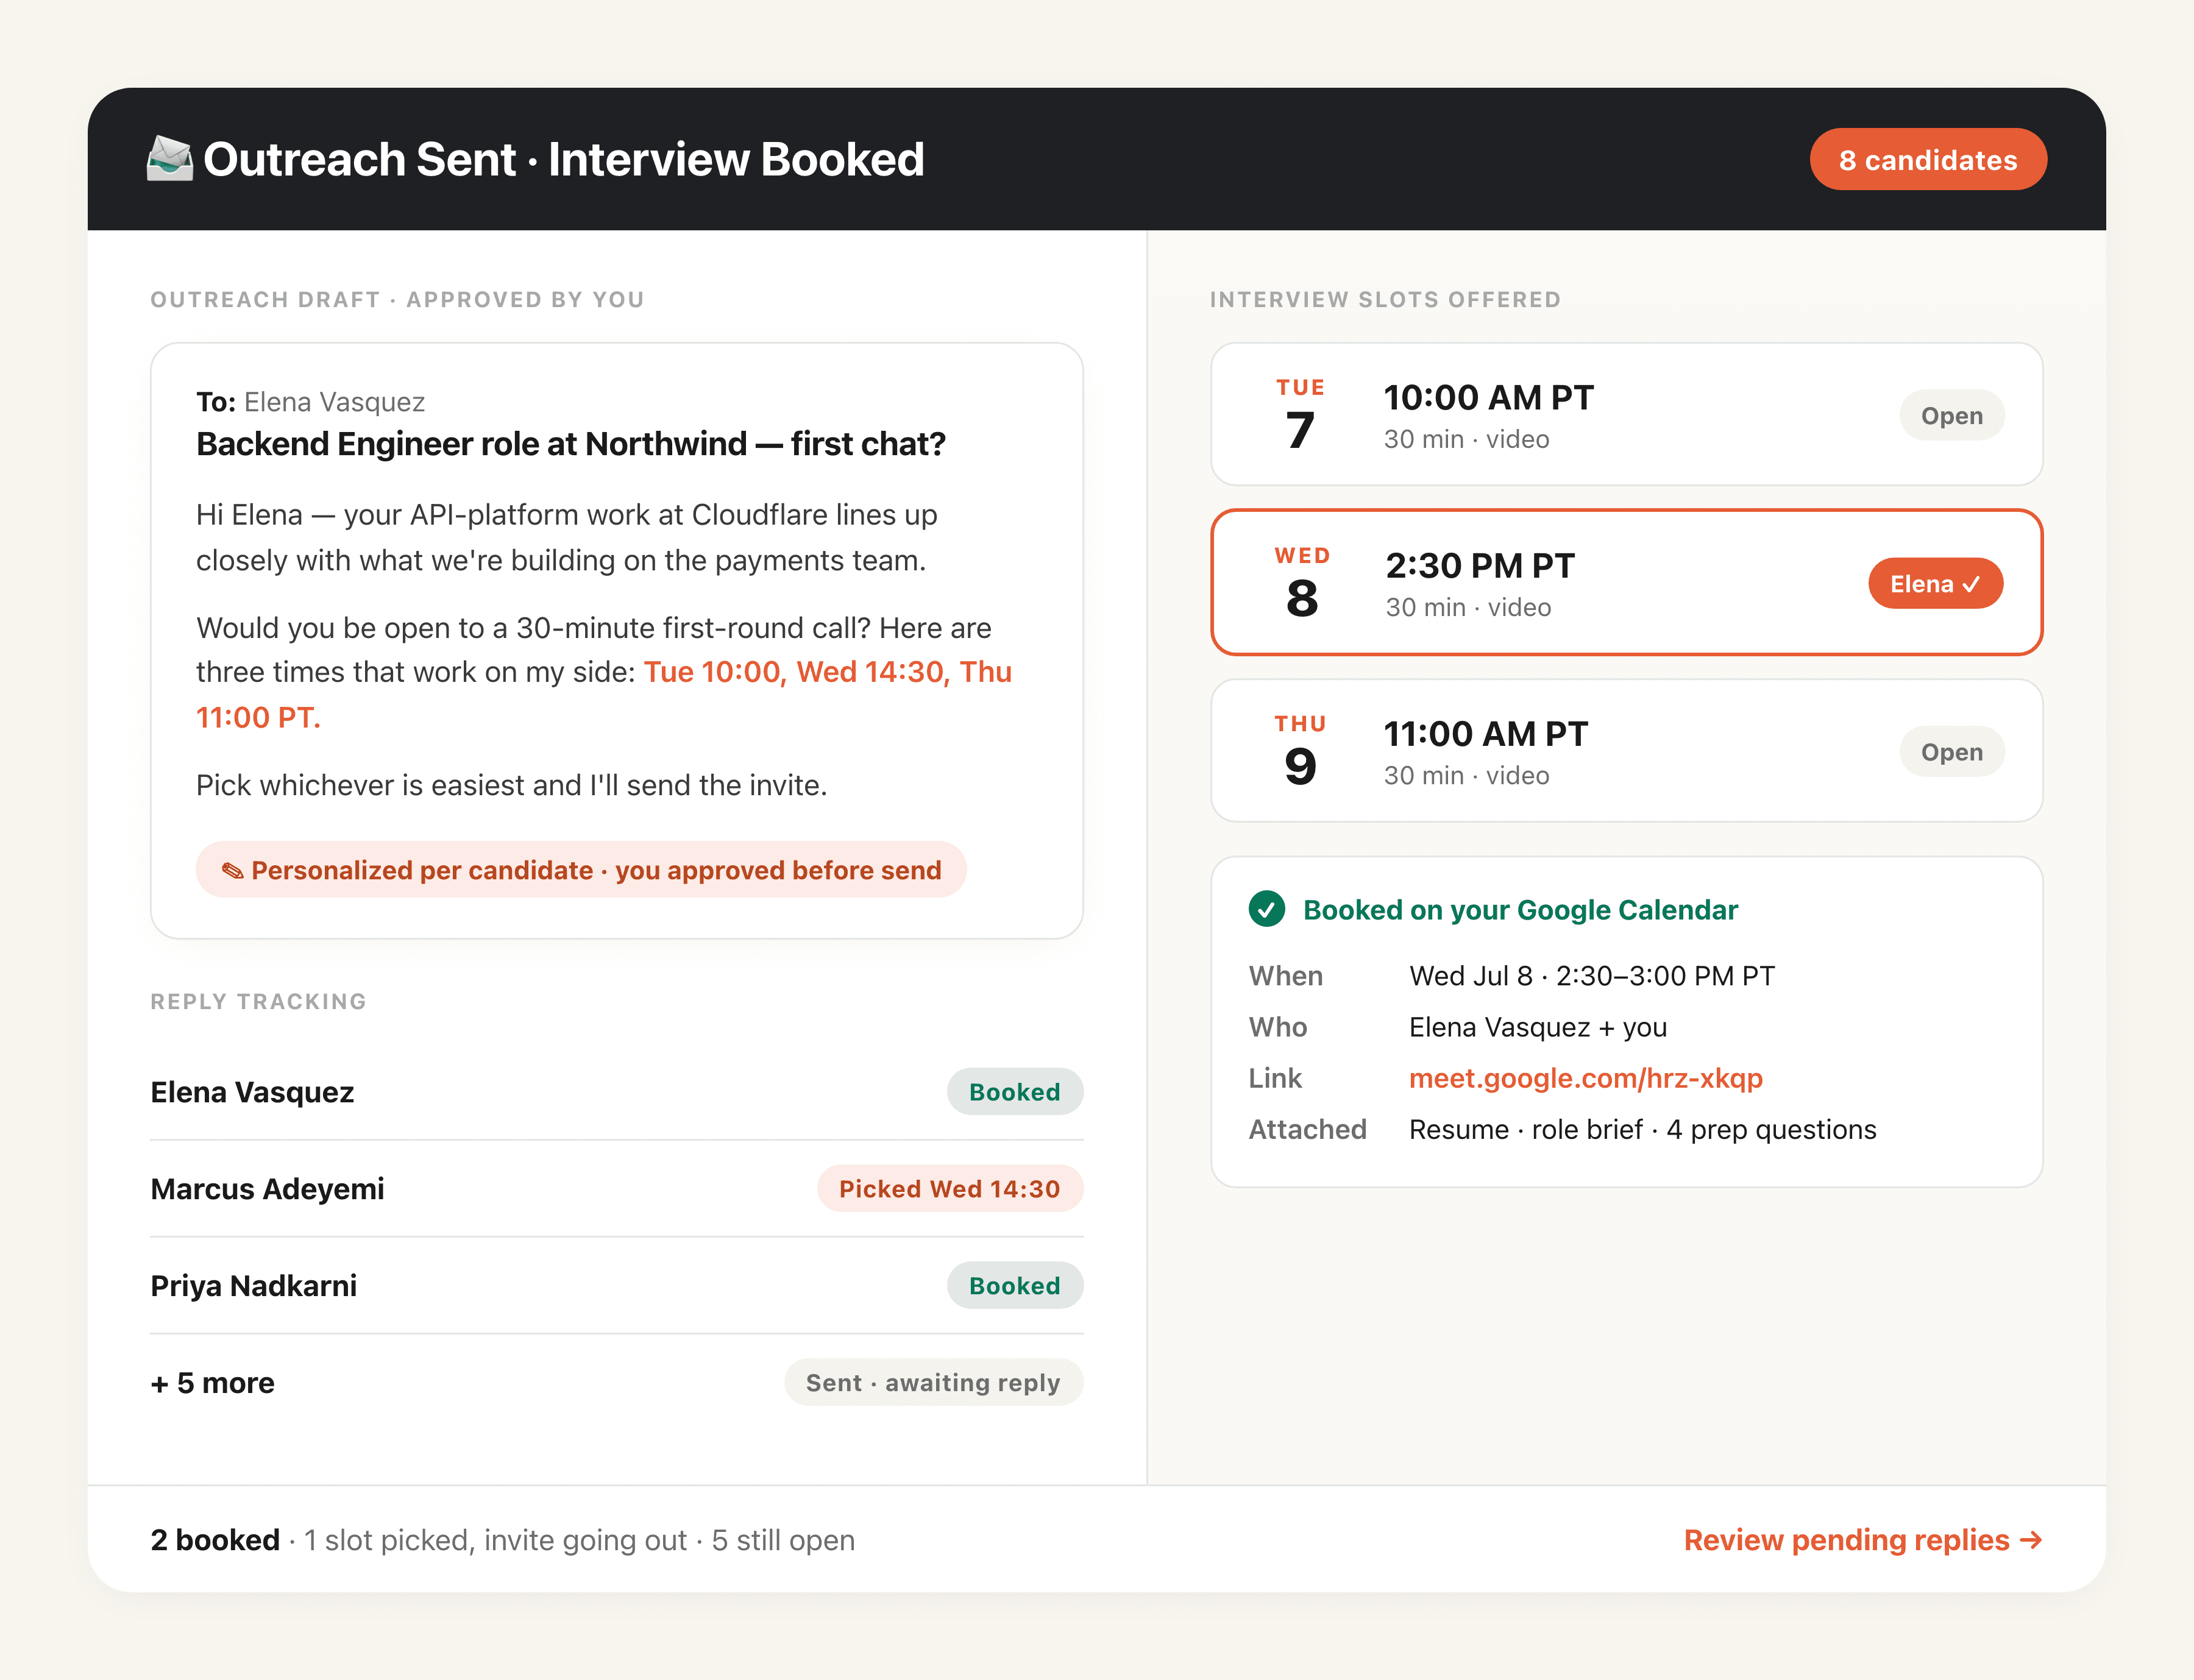Open the 8 candidates badge
Viewport: 2194px width, 1680px height.
1927,160
